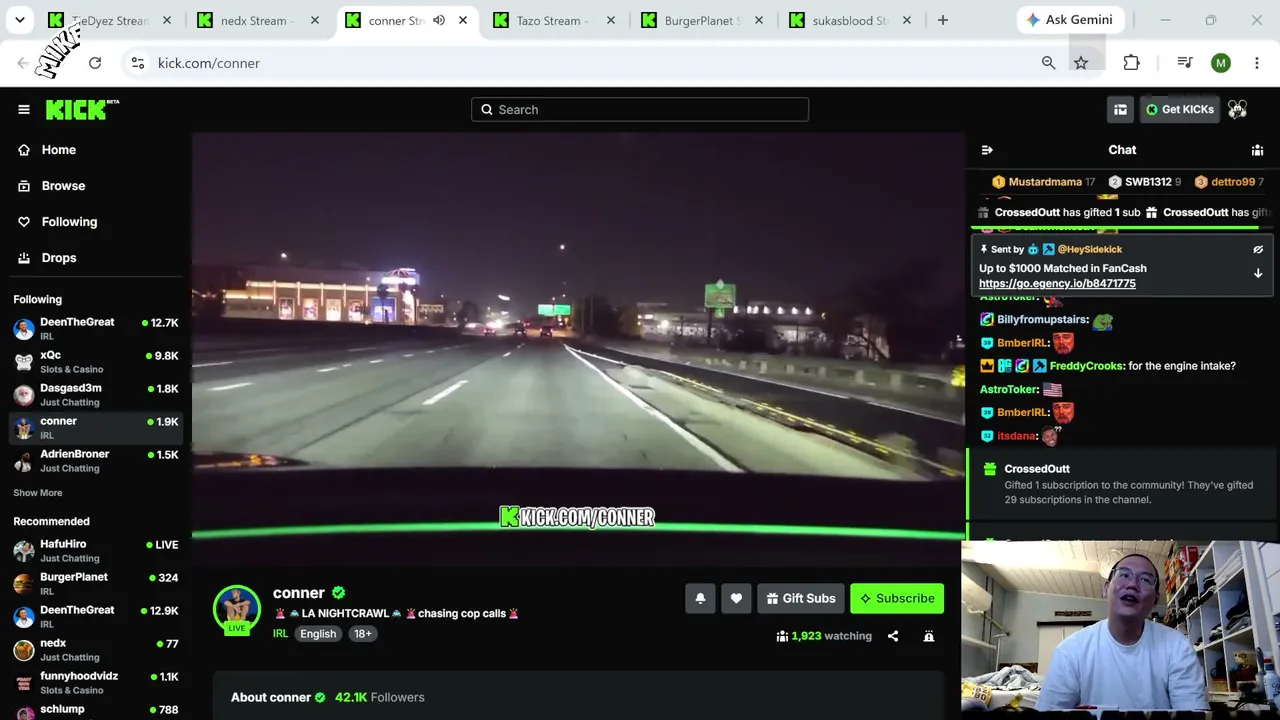Viewport: 1280px width, 720px height.
Task: Click Mustardmama on the chat leaderboard
Action: [1045, 182]
